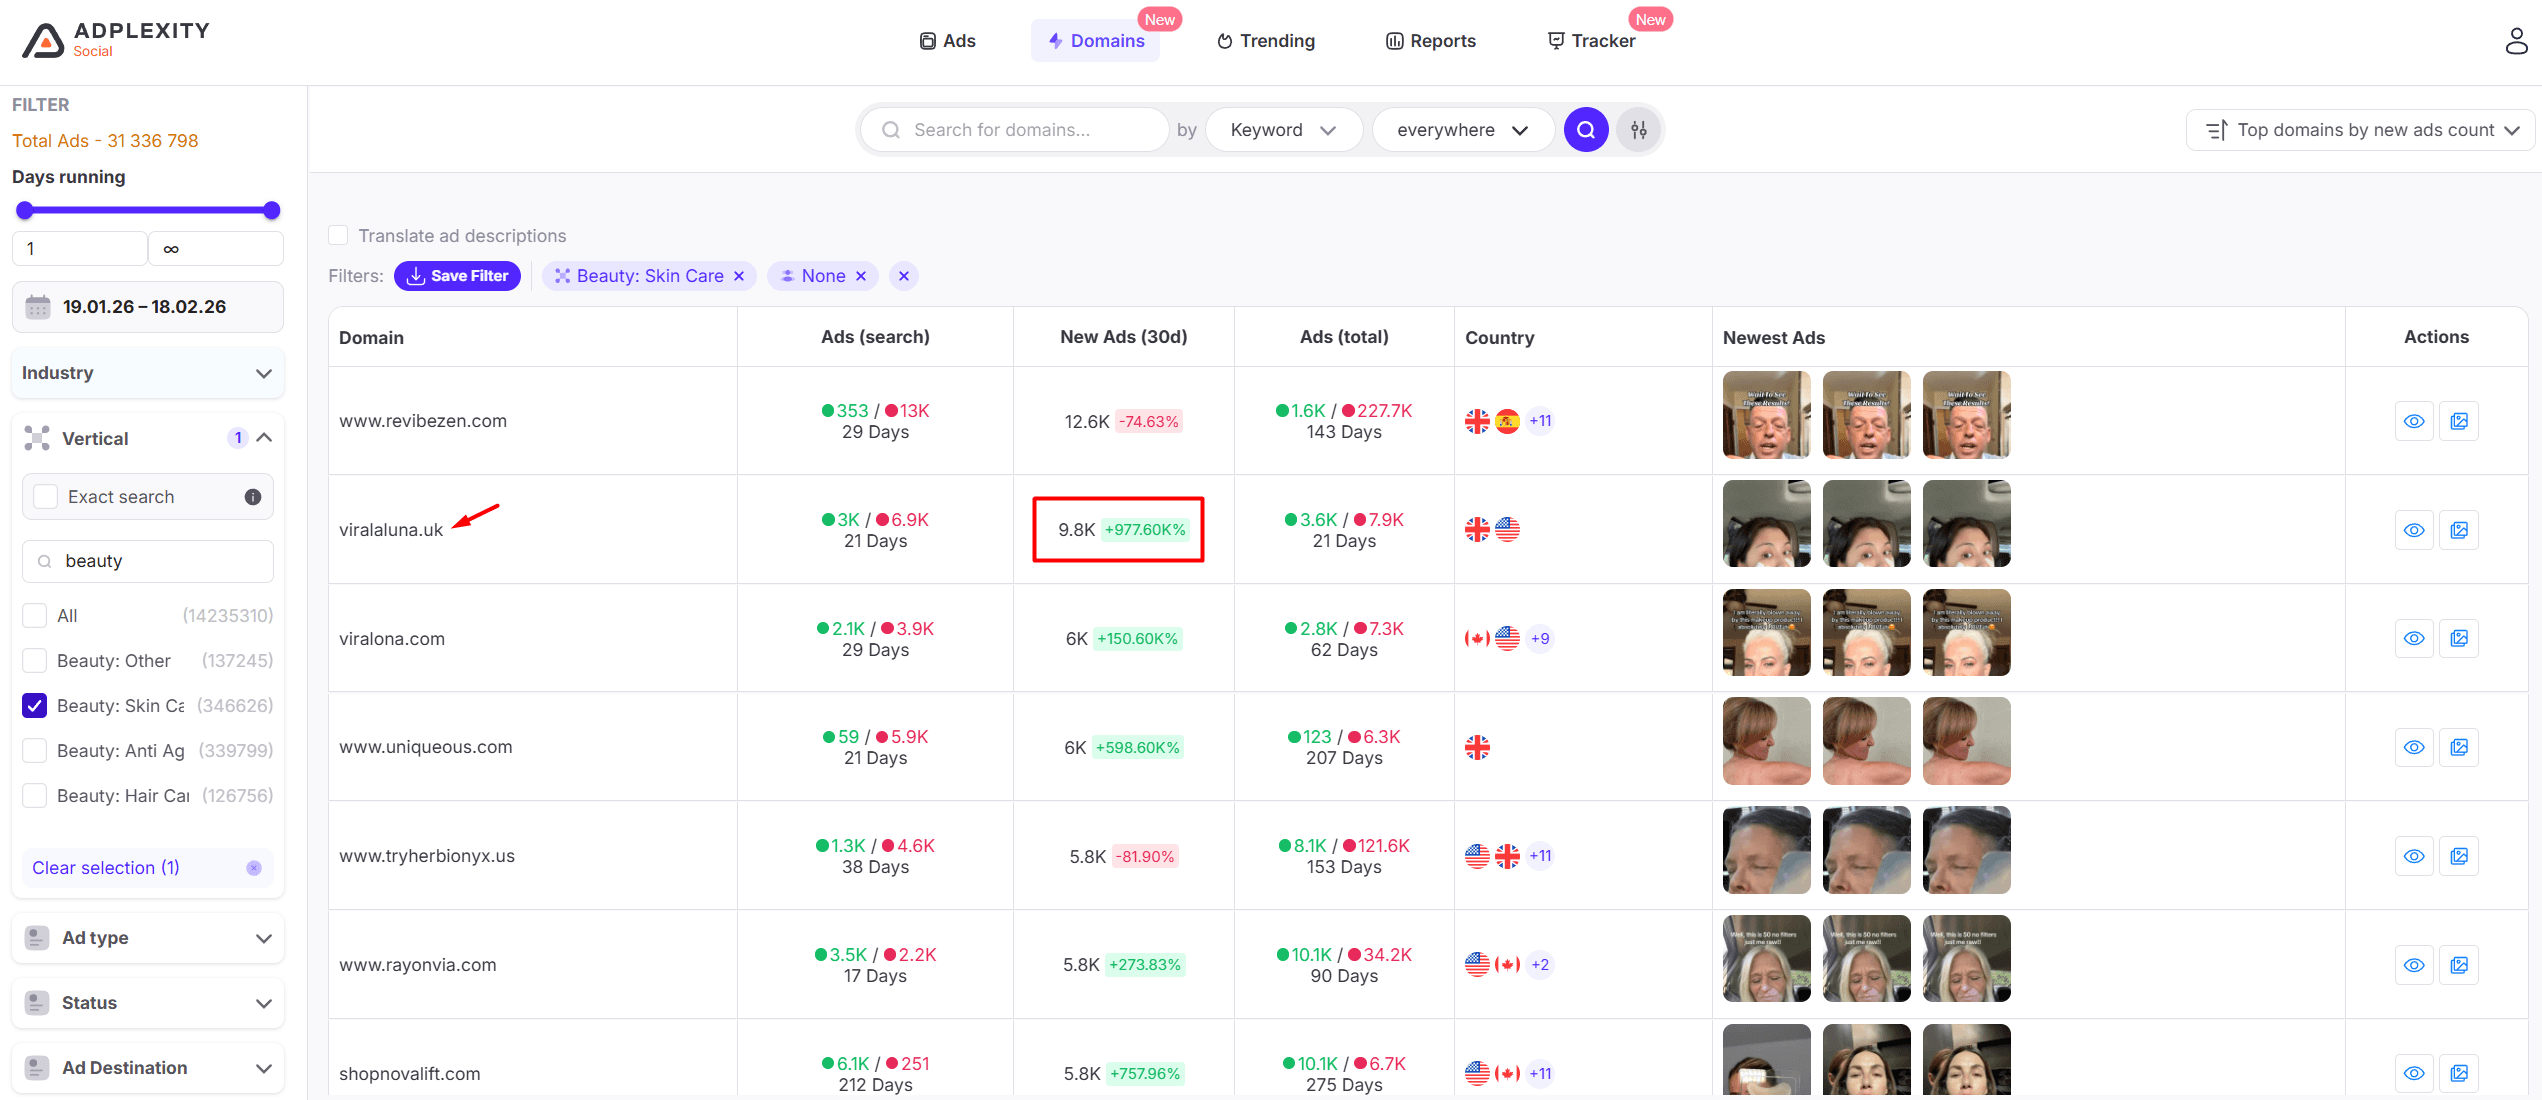The height and width of the screenshot is (1100, 2542).
Task: Open the Keyword search type dropdown
Action: point(1282,130)
